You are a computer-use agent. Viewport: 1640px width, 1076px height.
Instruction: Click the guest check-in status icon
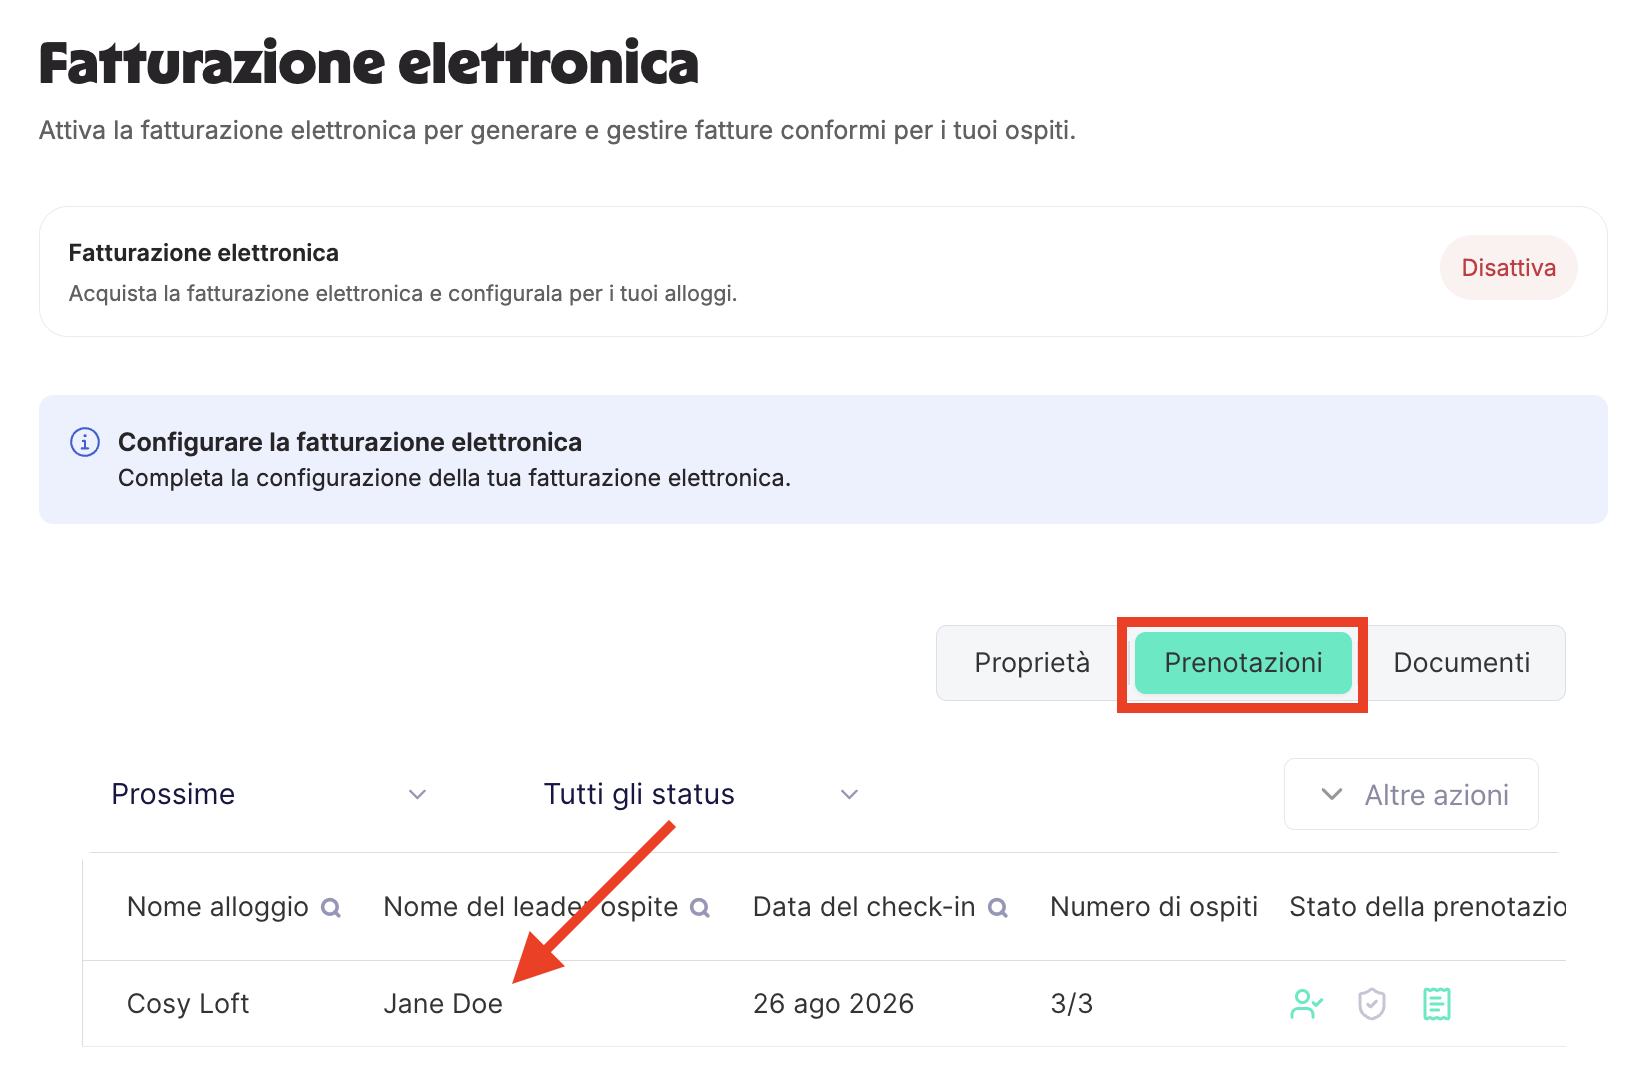tap(1306, 1004)
